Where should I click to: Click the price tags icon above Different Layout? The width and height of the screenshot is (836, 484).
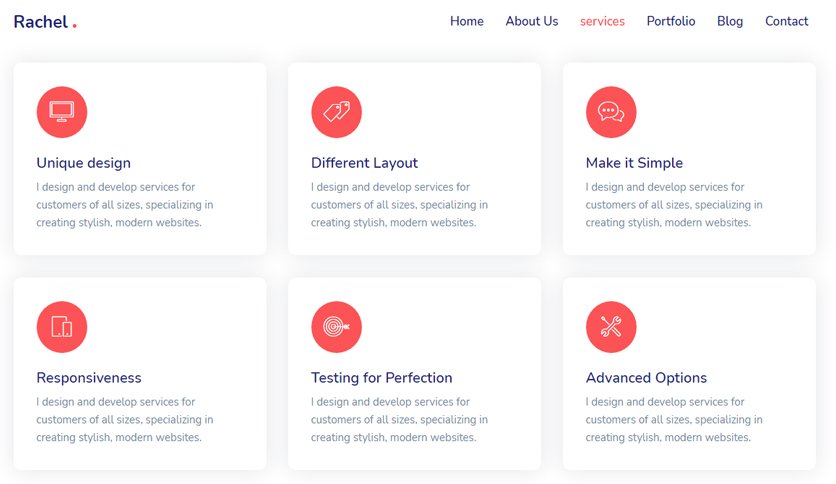(x=336, y=112)
